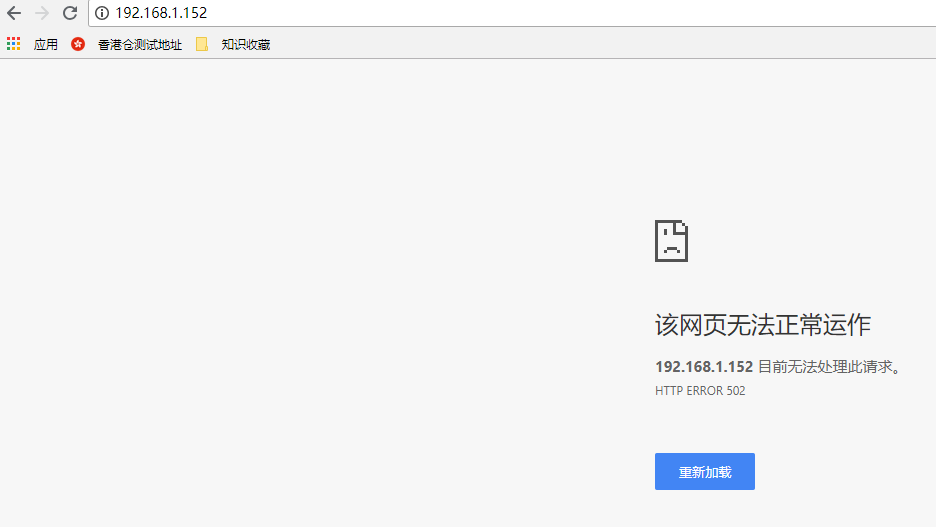
Task: Click the blank gray page area on left
Action: [x=250, y=300]
